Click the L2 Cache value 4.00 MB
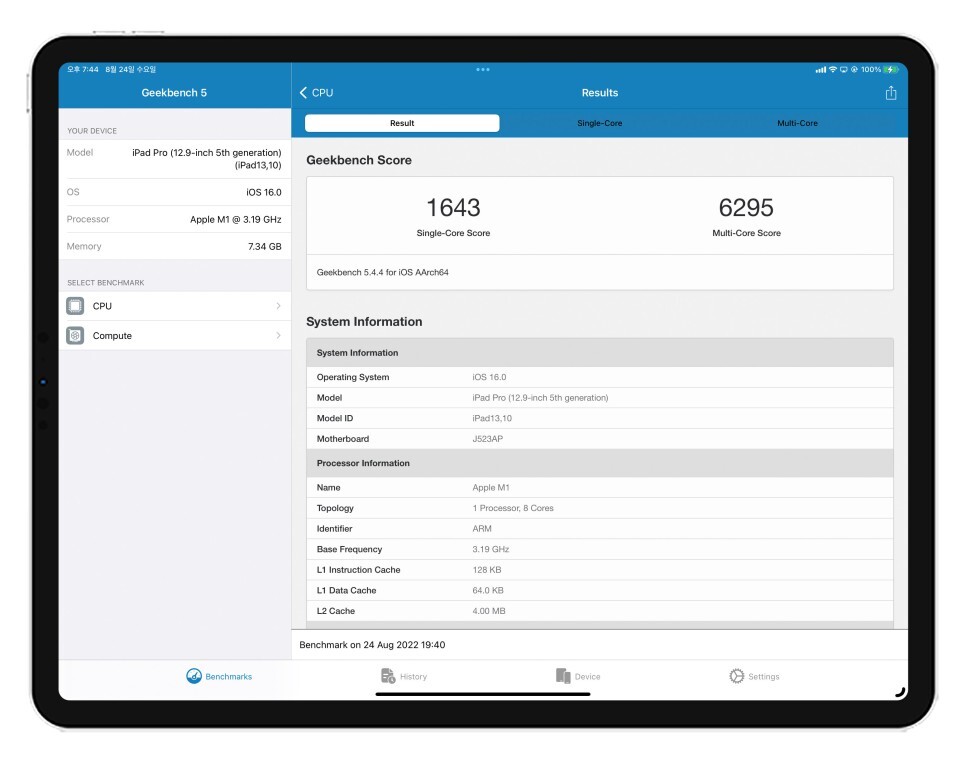 pos(489,611)
